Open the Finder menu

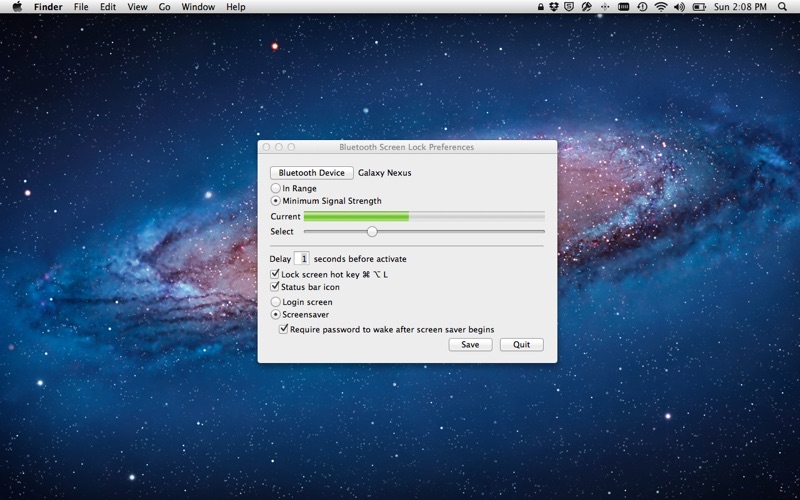pyautogui.click(x=48, y=7)
